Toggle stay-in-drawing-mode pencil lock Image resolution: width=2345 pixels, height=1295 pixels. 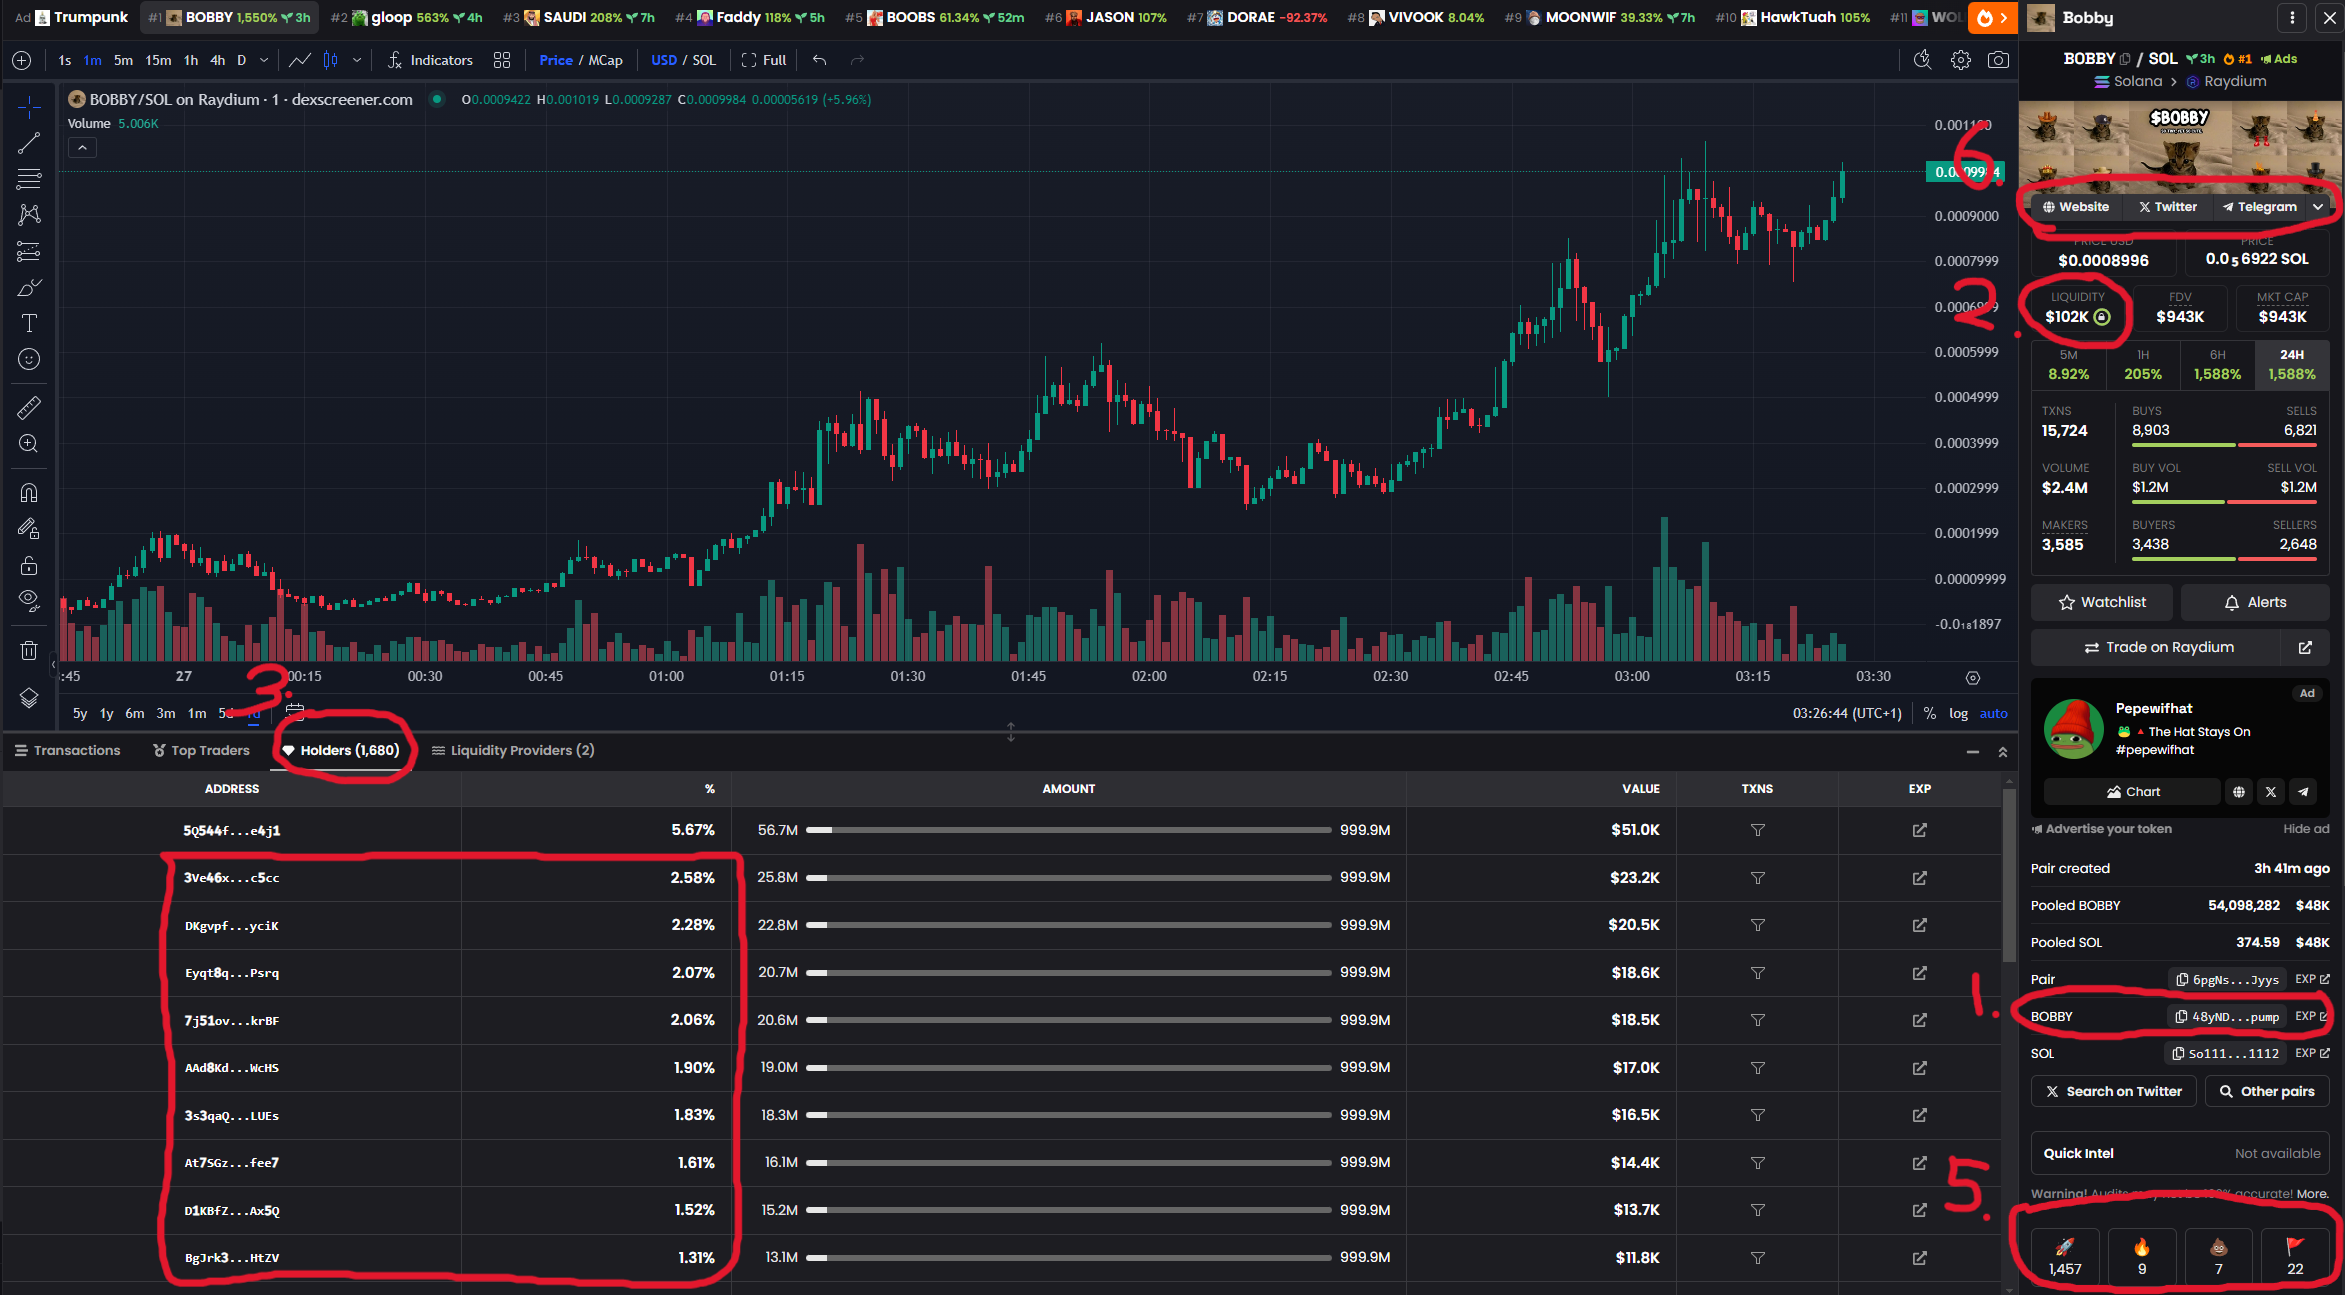pos(29,528)
